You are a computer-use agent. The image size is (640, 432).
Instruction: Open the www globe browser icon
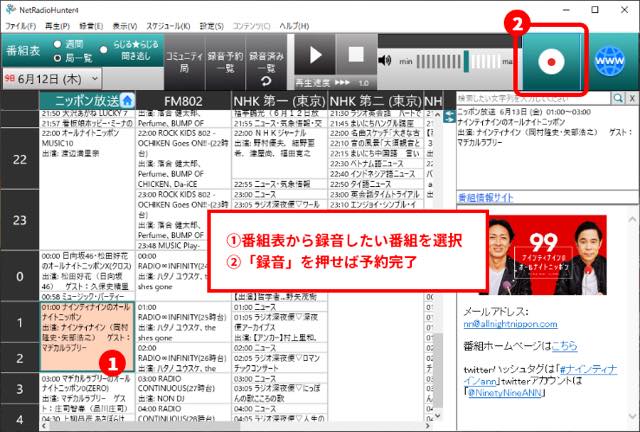(x=609, y=61)
